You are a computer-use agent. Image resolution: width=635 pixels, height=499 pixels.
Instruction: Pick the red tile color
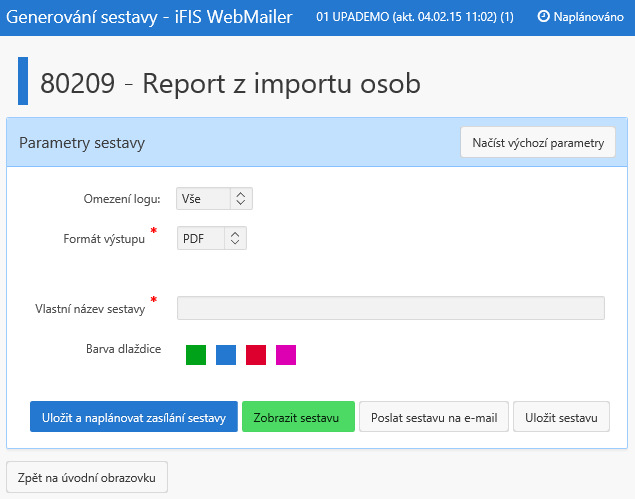pyautogui.click(x=256, y=355)
